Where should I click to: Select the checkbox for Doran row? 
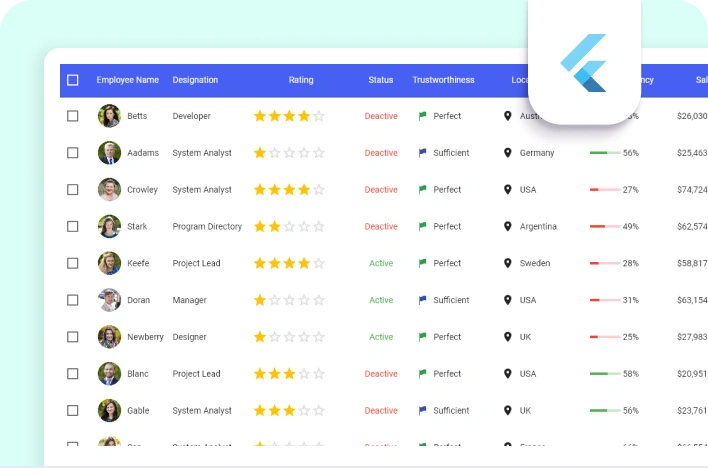tap(72, 300)
